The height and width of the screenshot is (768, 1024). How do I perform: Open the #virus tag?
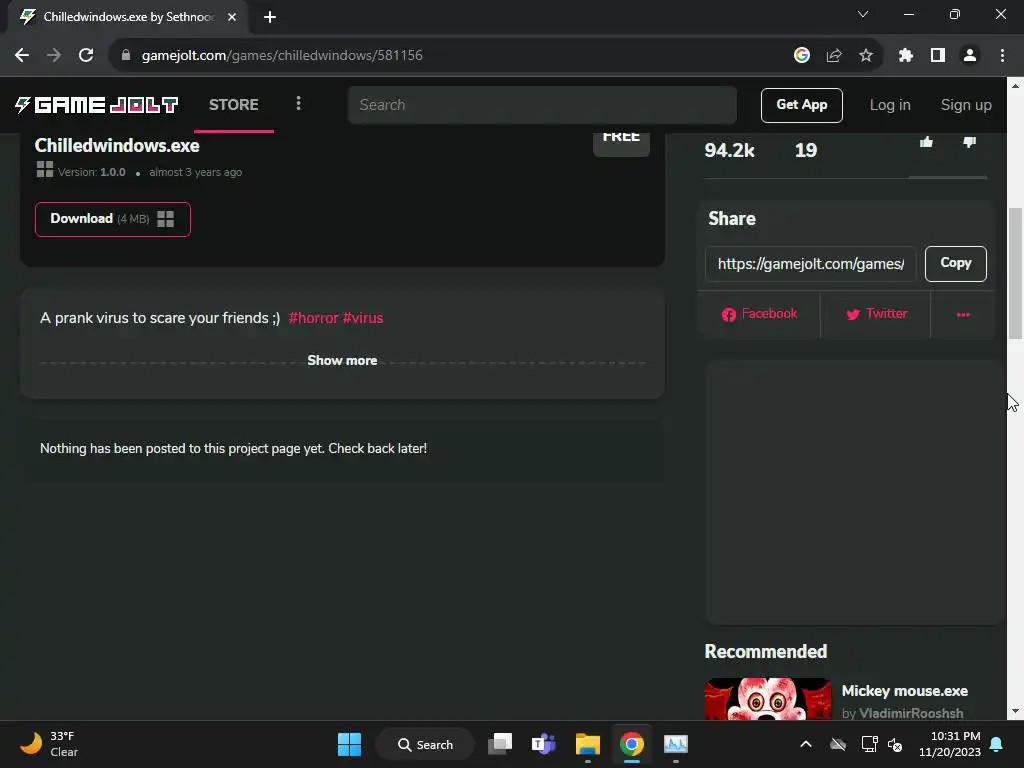[362, 318]
